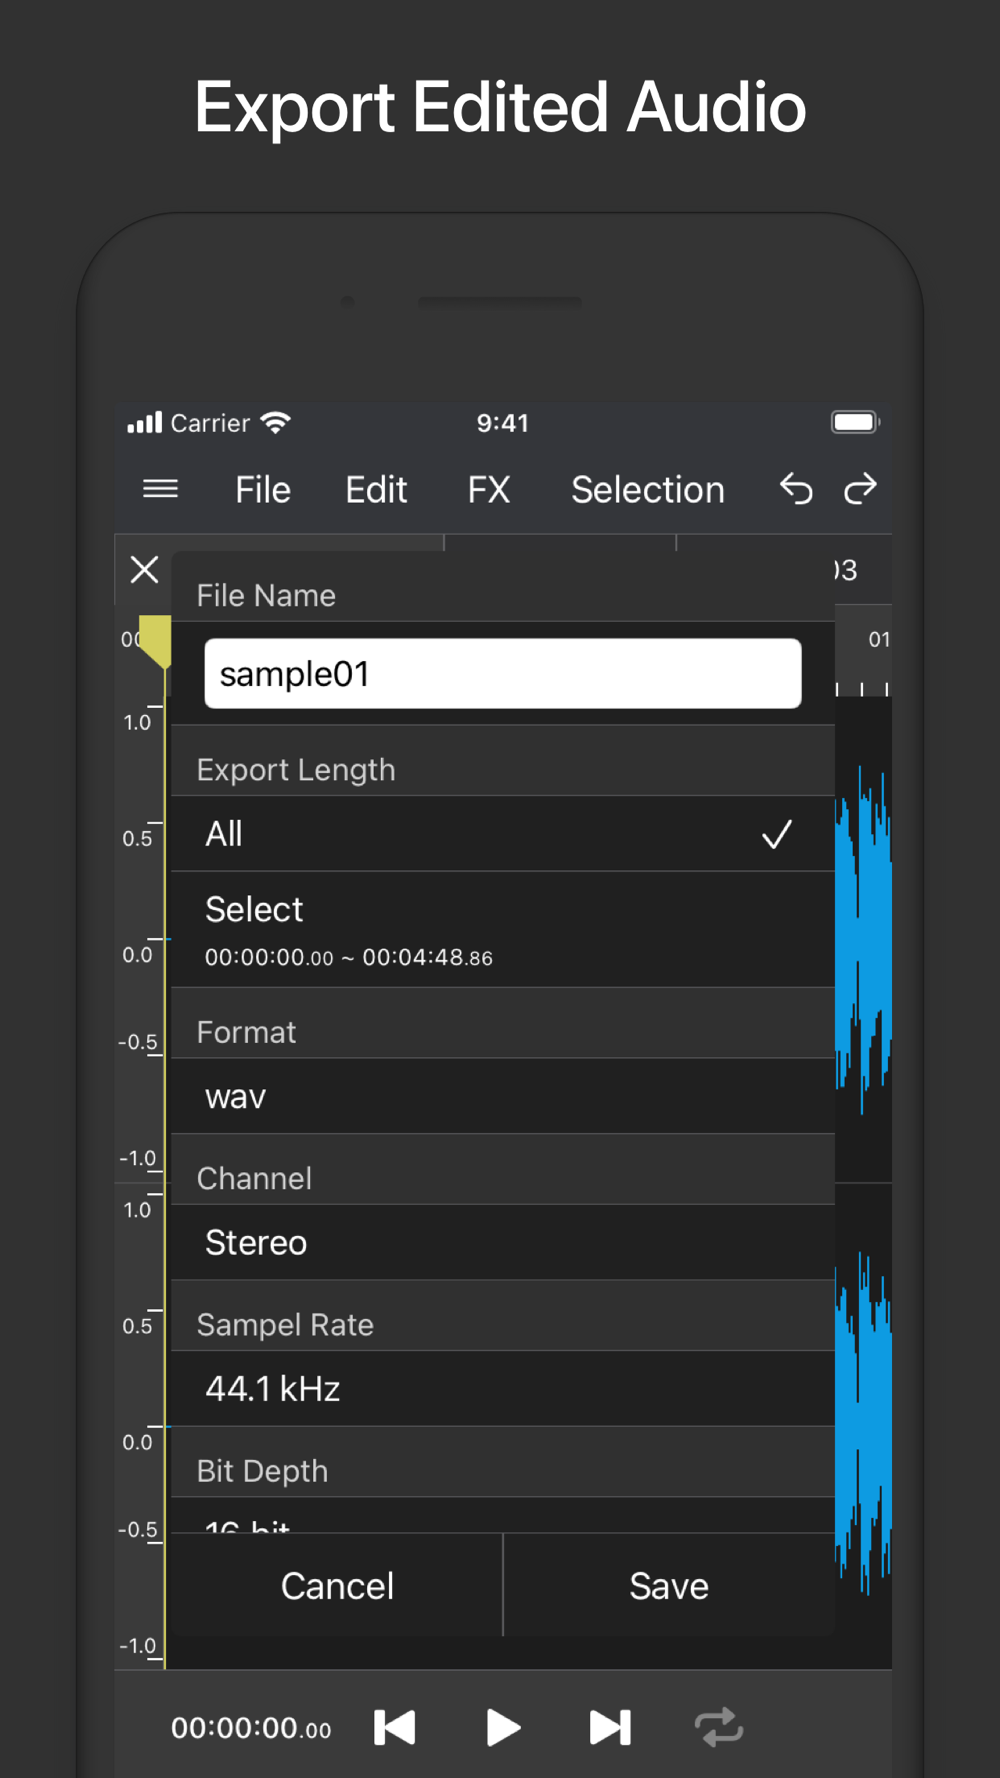This screenshot has width=1000, height=1778.
Task: Open the 44.1 kHz sample rate option
Action: [x=503, y=1389]
